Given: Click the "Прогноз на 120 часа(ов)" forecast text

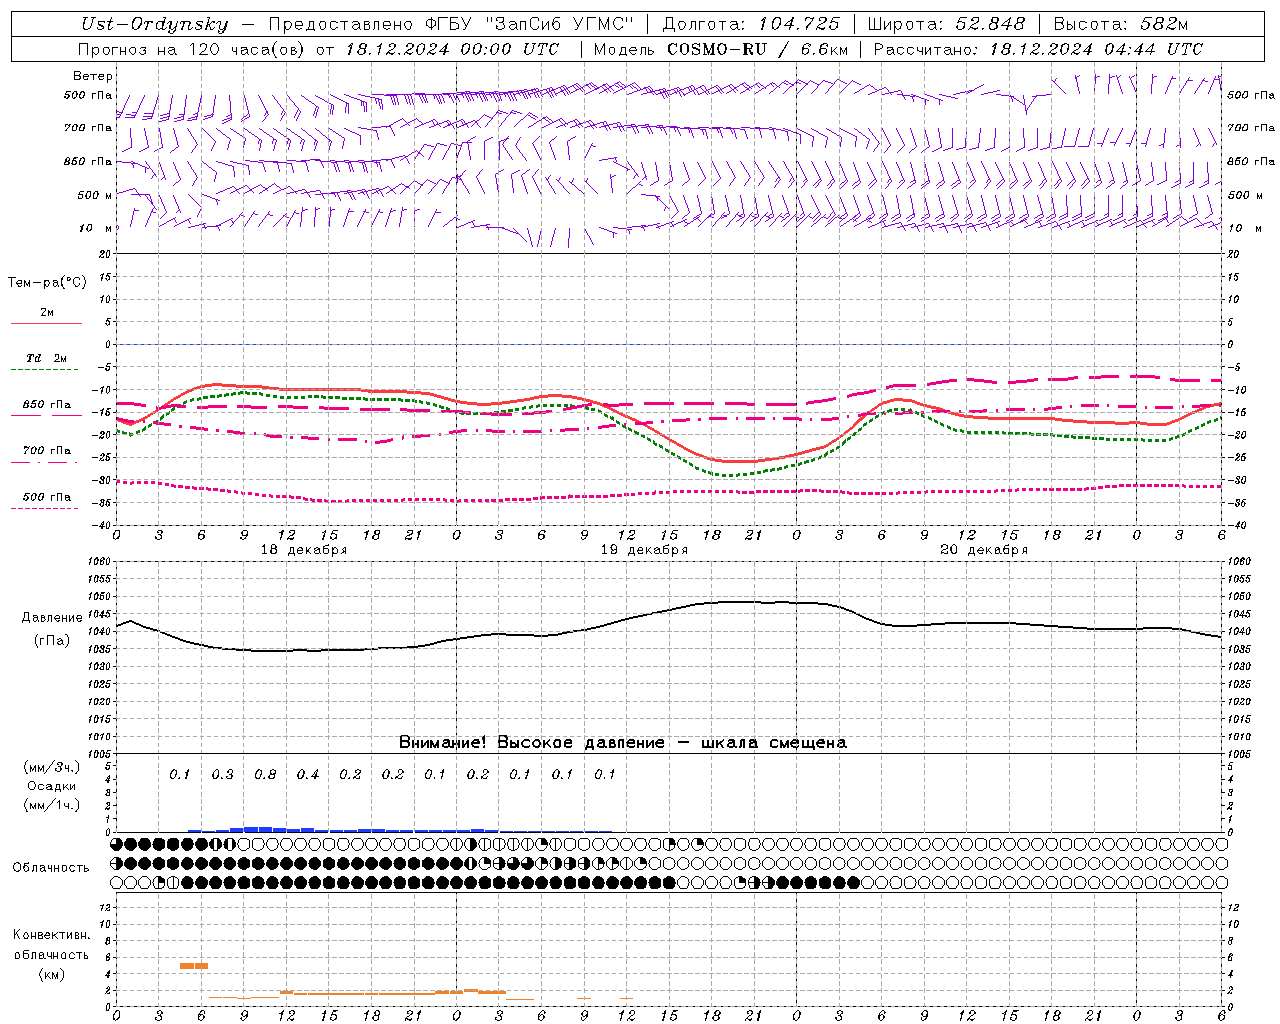Looking at the screenshot, I should tap(192, 49).
